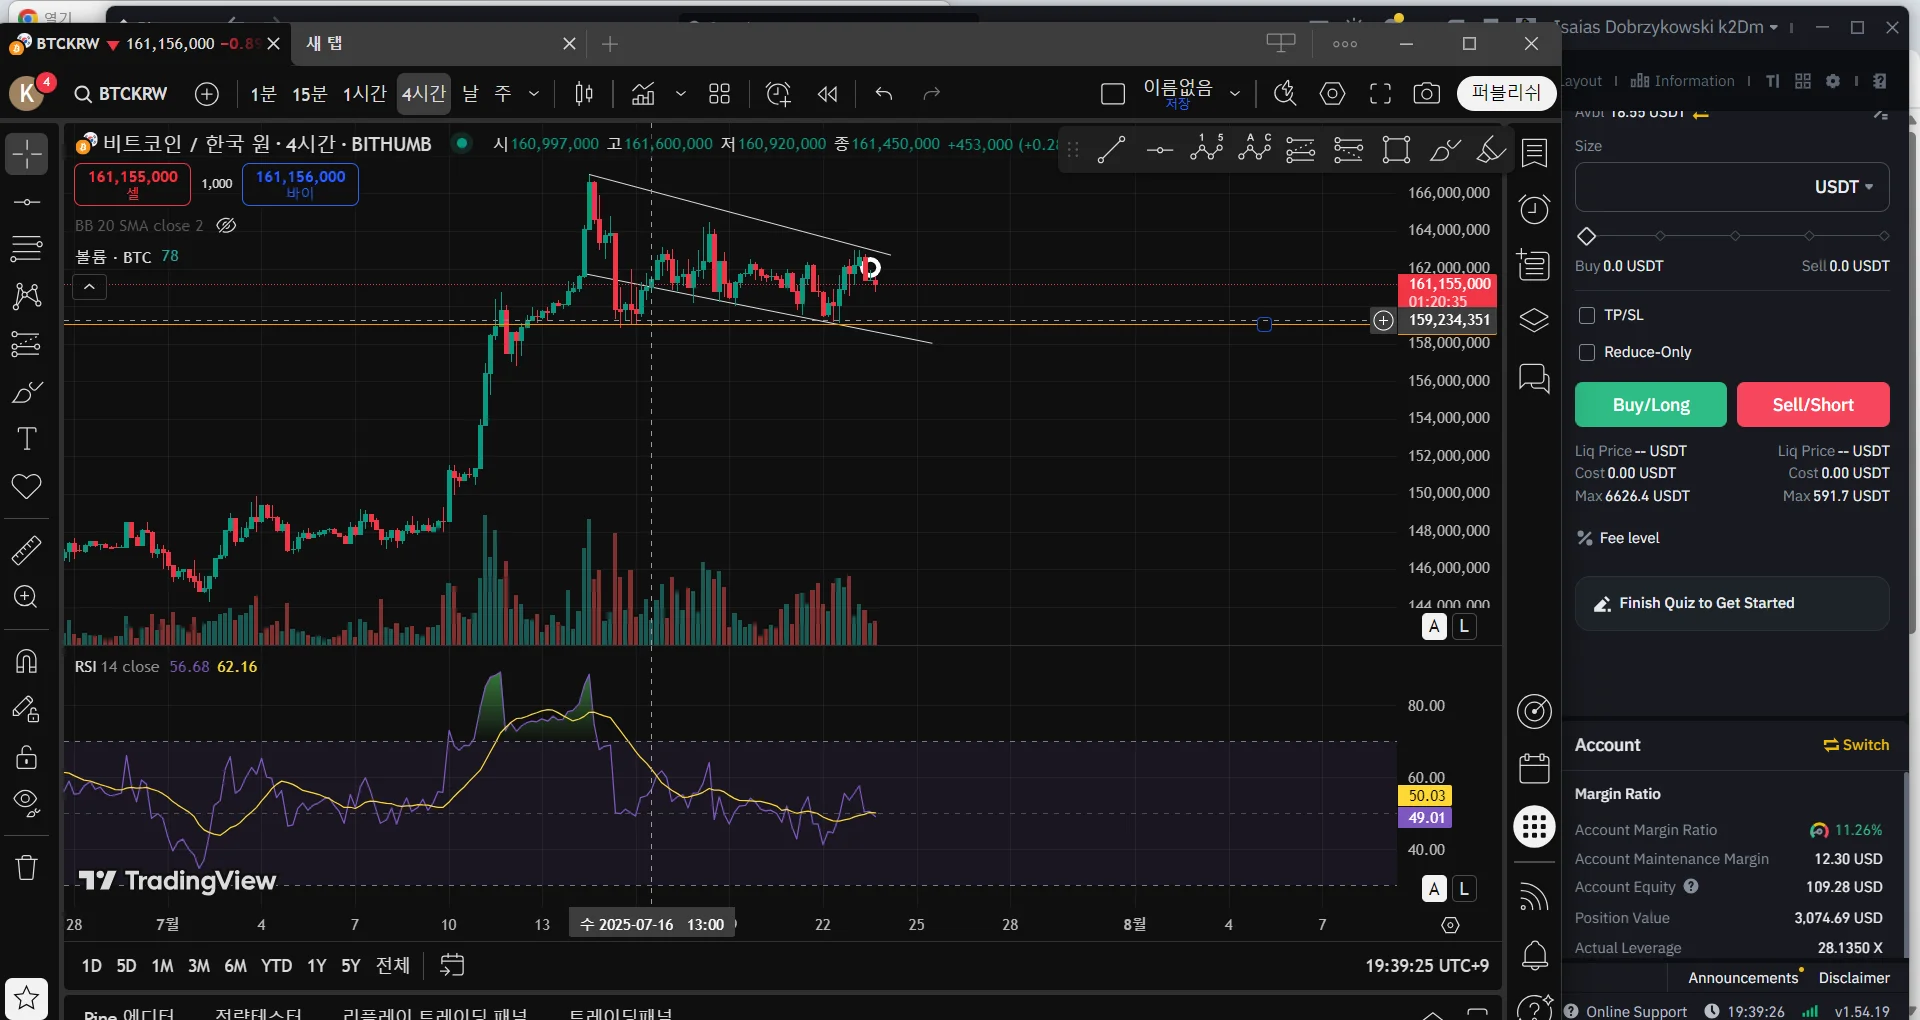
Task: Open the indicators menu icon
Action: tap(643, 94)
